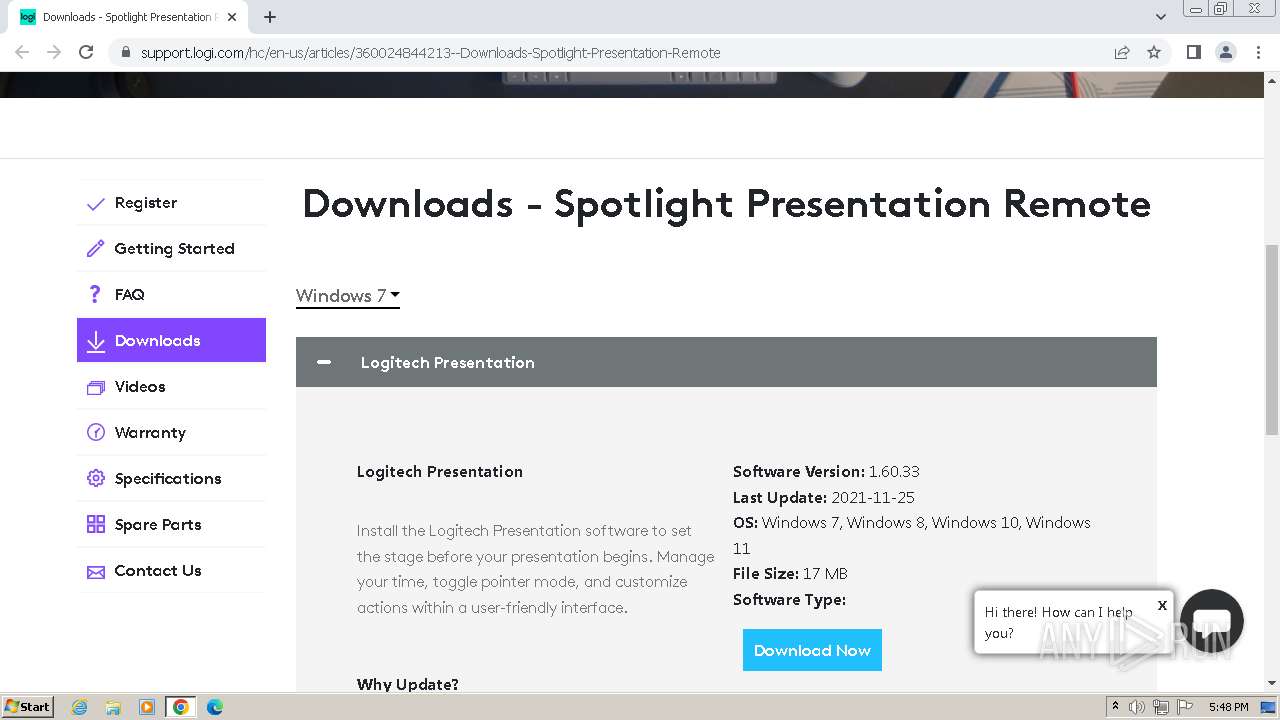This screenshot has width=1280, height=720.
Task: Go back with the browser back arrow
Action: [22, 52]
